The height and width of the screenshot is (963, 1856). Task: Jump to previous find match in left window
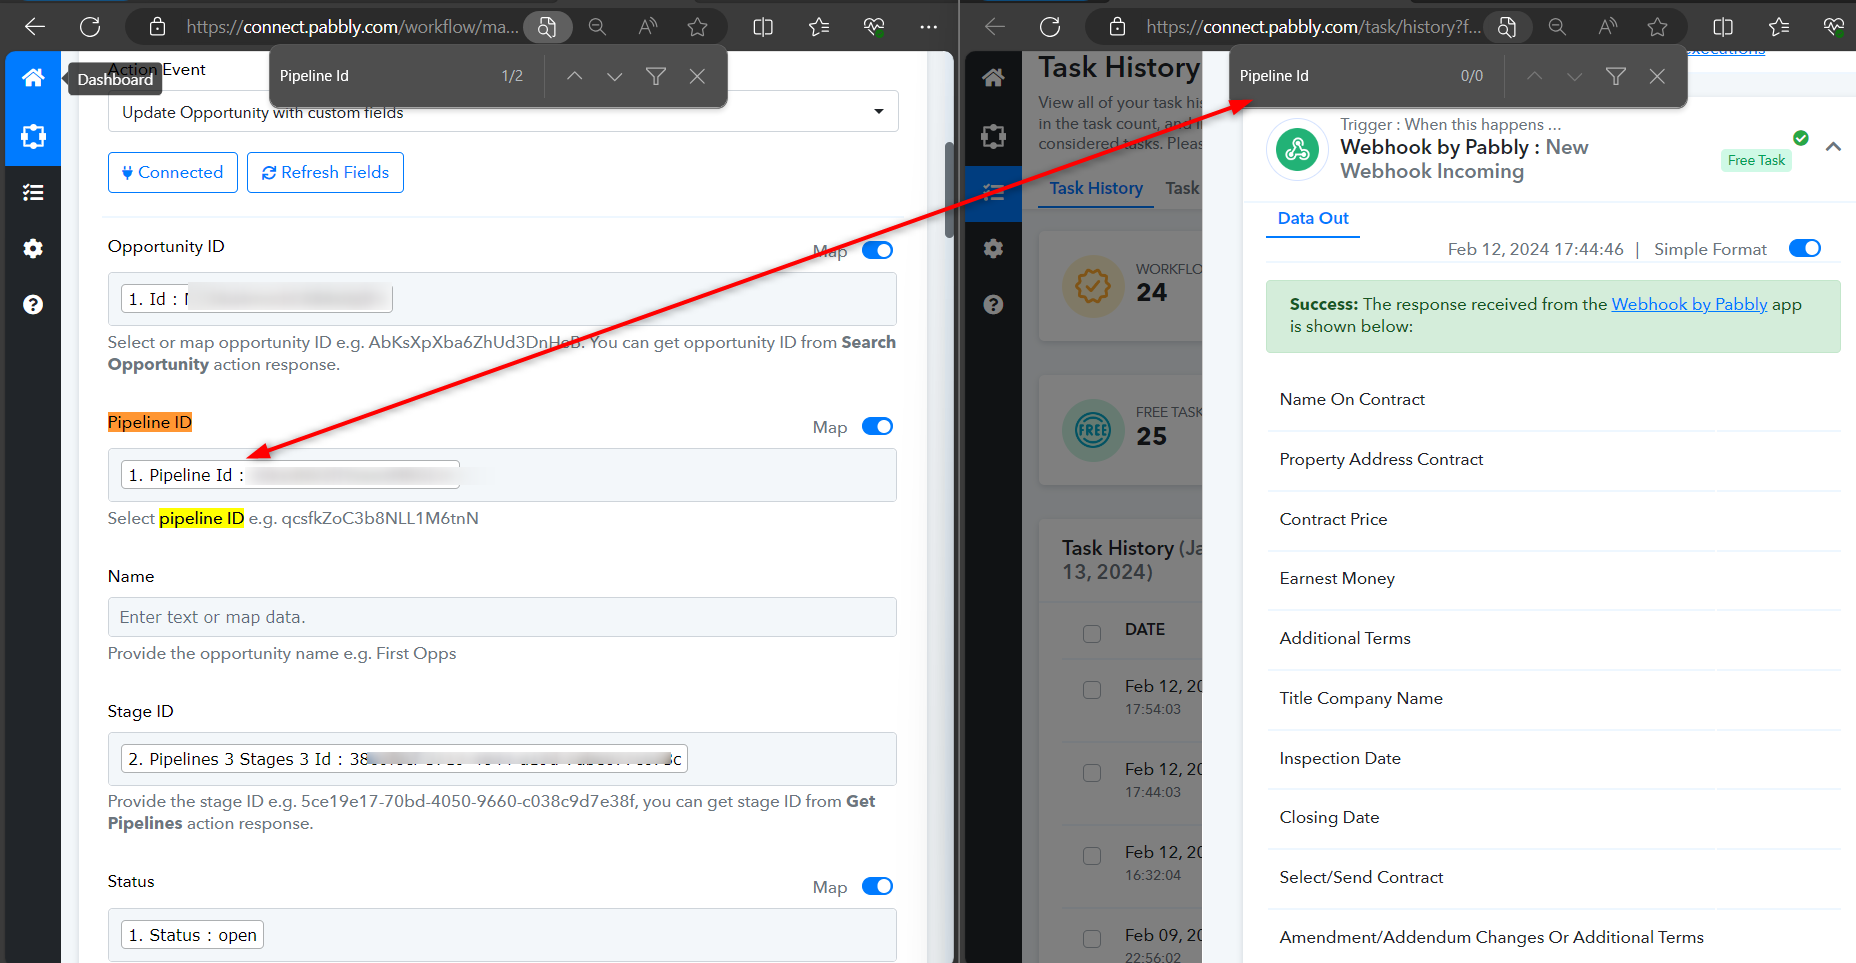[x=574, y=76]
